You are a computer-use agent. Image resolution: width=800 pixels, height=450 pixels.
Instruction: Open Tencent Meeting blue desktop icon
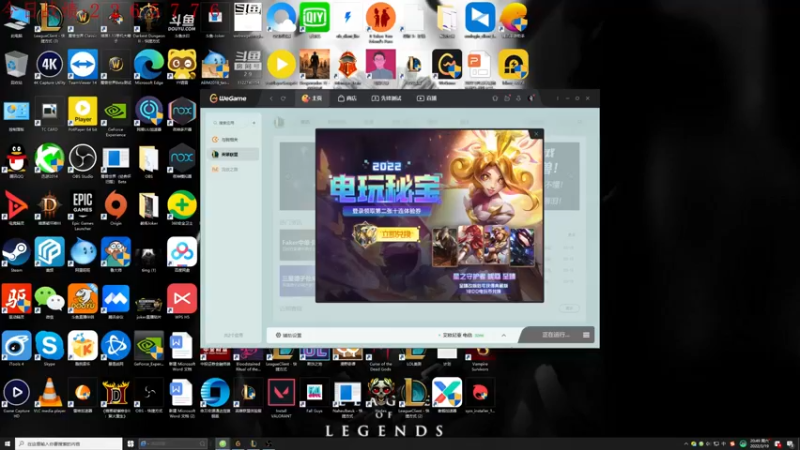[x=116, y=302]
